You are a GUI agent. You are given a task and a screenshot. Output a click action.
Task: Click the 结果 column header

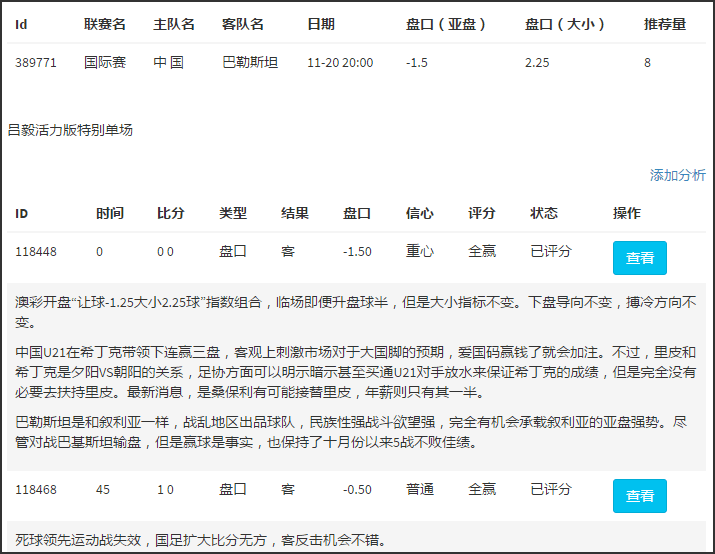[295, 213]
